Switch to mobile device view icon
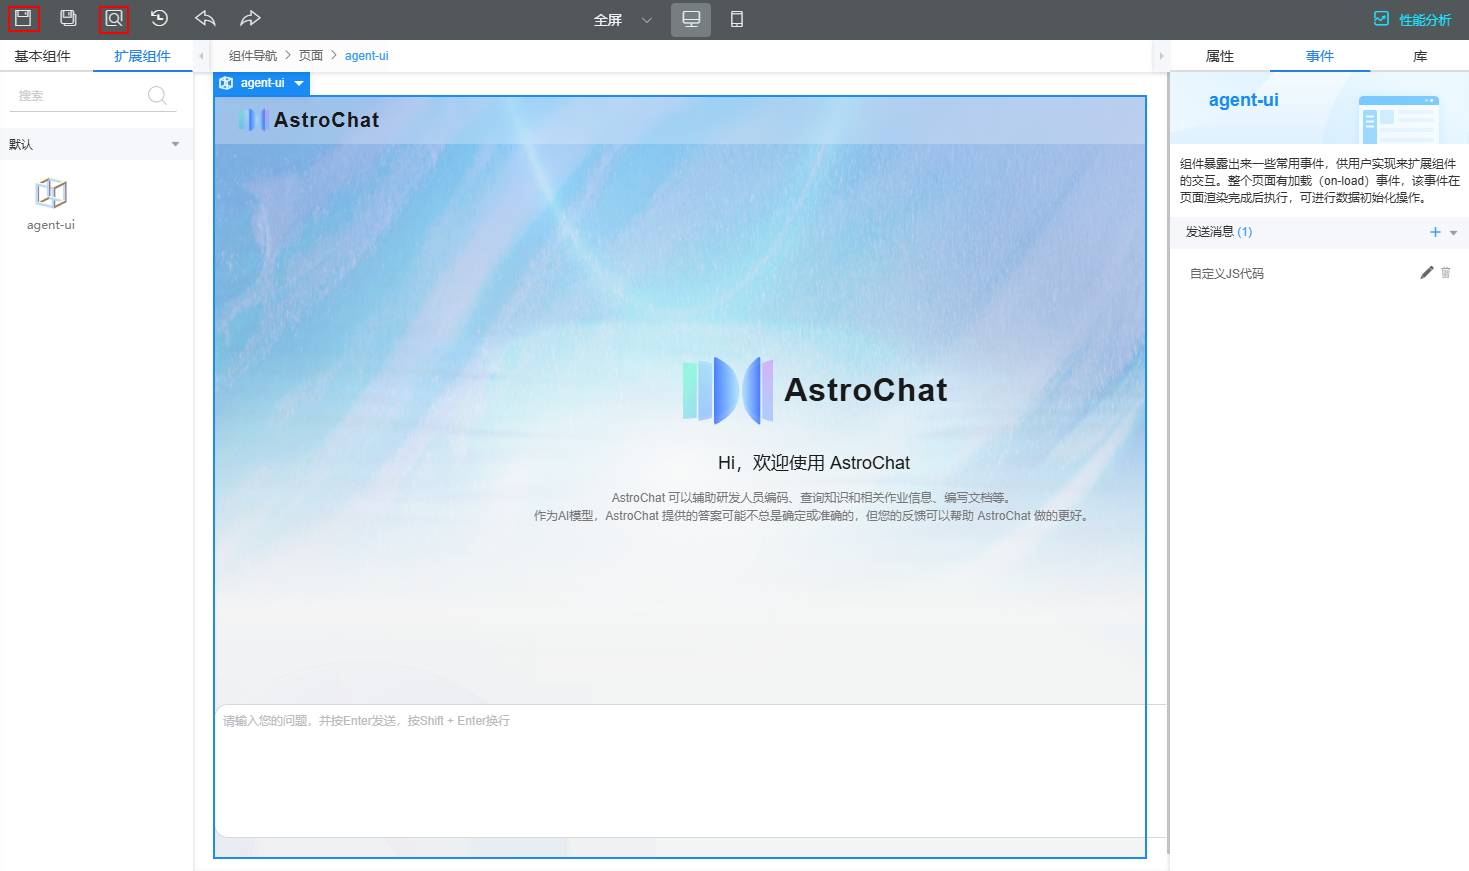The height and width of the screenshot is (871, 1469). (x=737, y=19)
